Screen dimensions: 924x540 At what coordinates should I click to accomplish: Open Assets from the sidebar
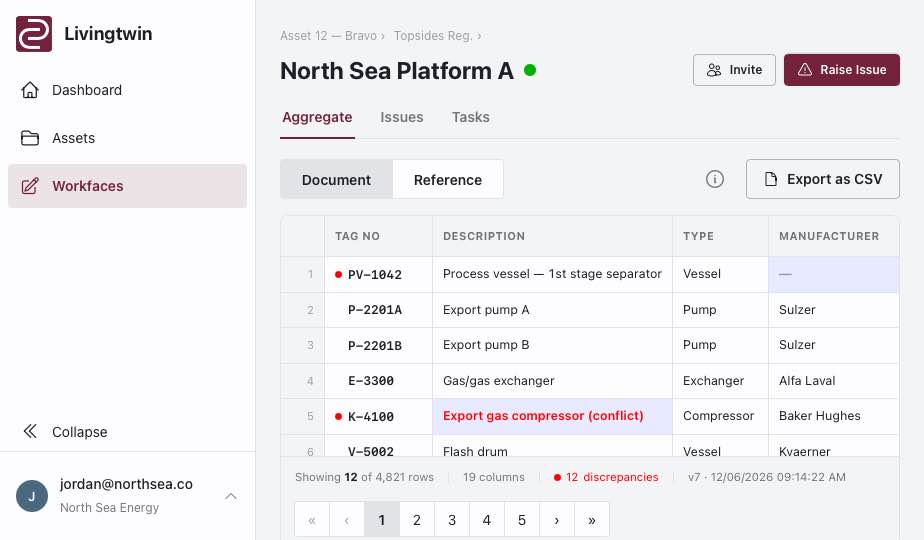(127, 138)
